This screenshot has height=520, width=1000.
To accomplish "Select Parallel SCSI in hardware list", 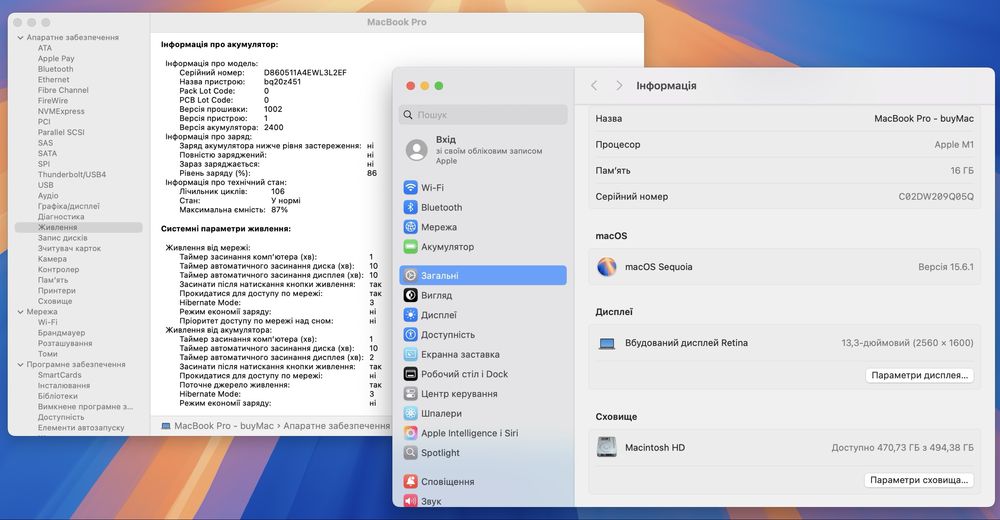I will click(x=61, y=132).
